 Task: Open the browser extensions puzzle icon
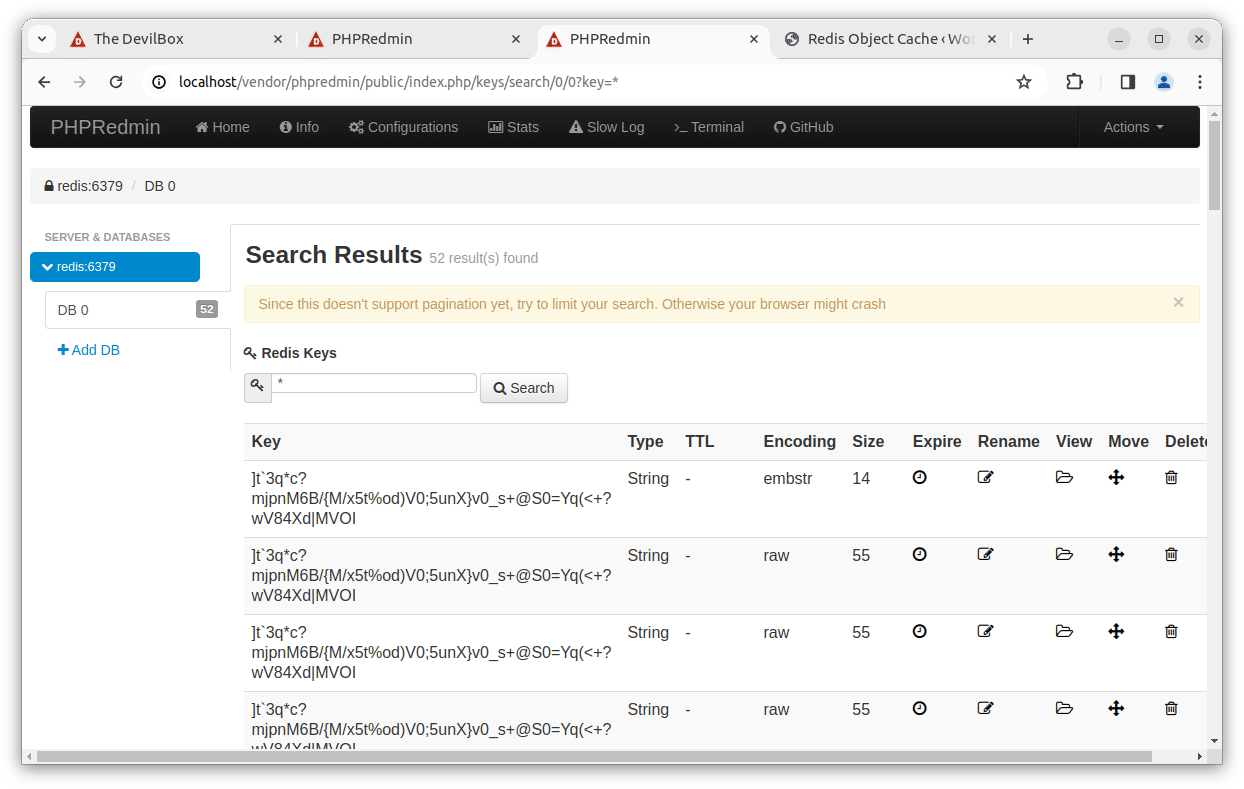[x=1074, y=82]
